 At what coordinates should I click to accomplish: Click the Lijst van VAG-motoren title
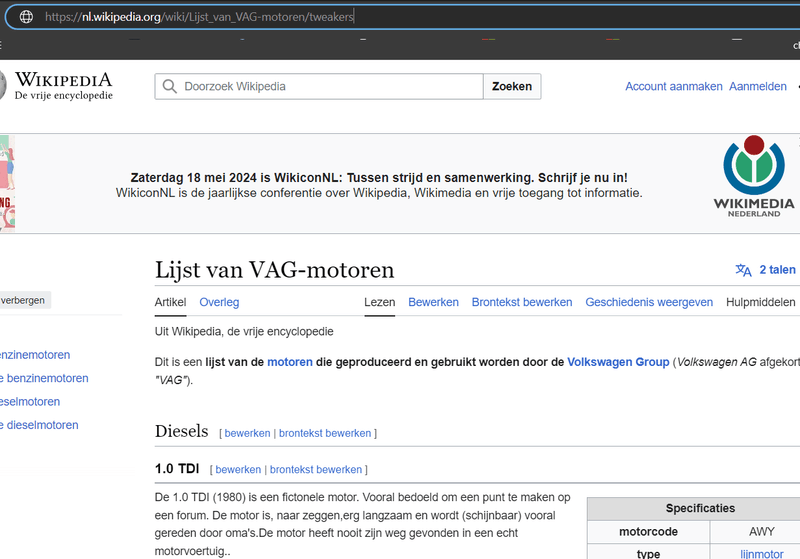pyautogui.click(x=274, y=270)
